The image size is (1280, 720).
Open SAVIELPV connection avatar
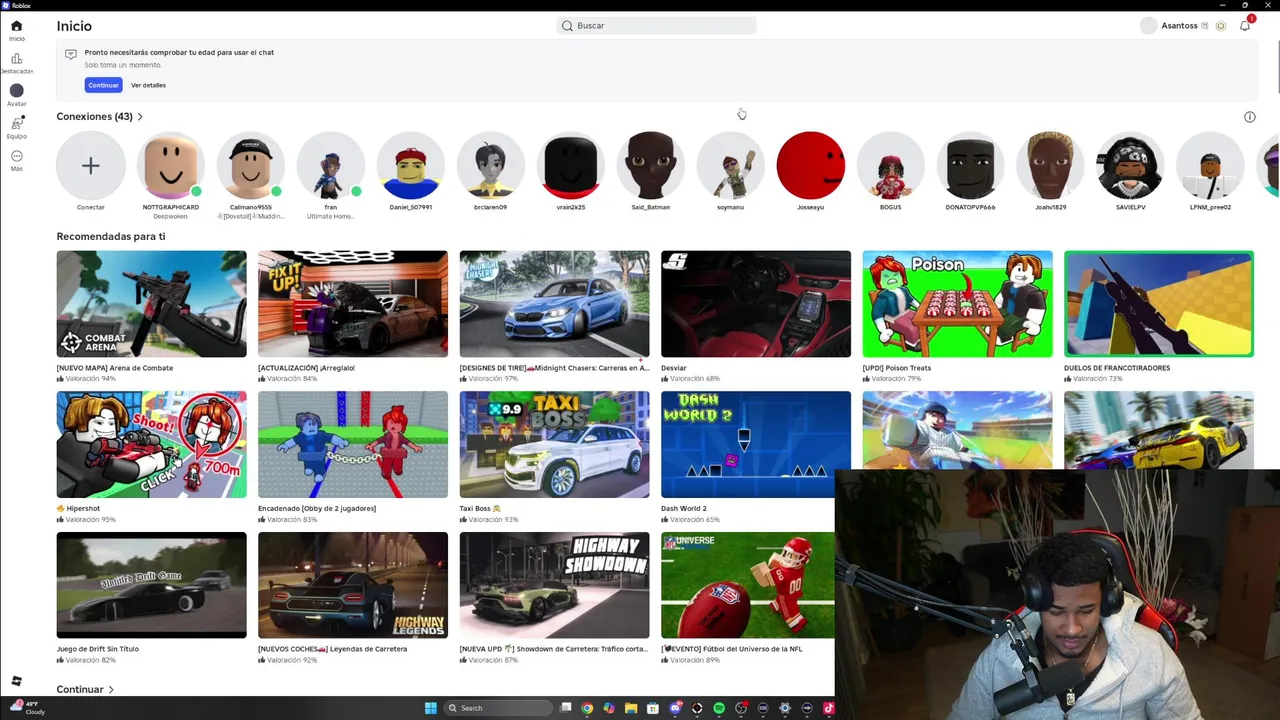pyautogui.click(x=1130, y=165)
